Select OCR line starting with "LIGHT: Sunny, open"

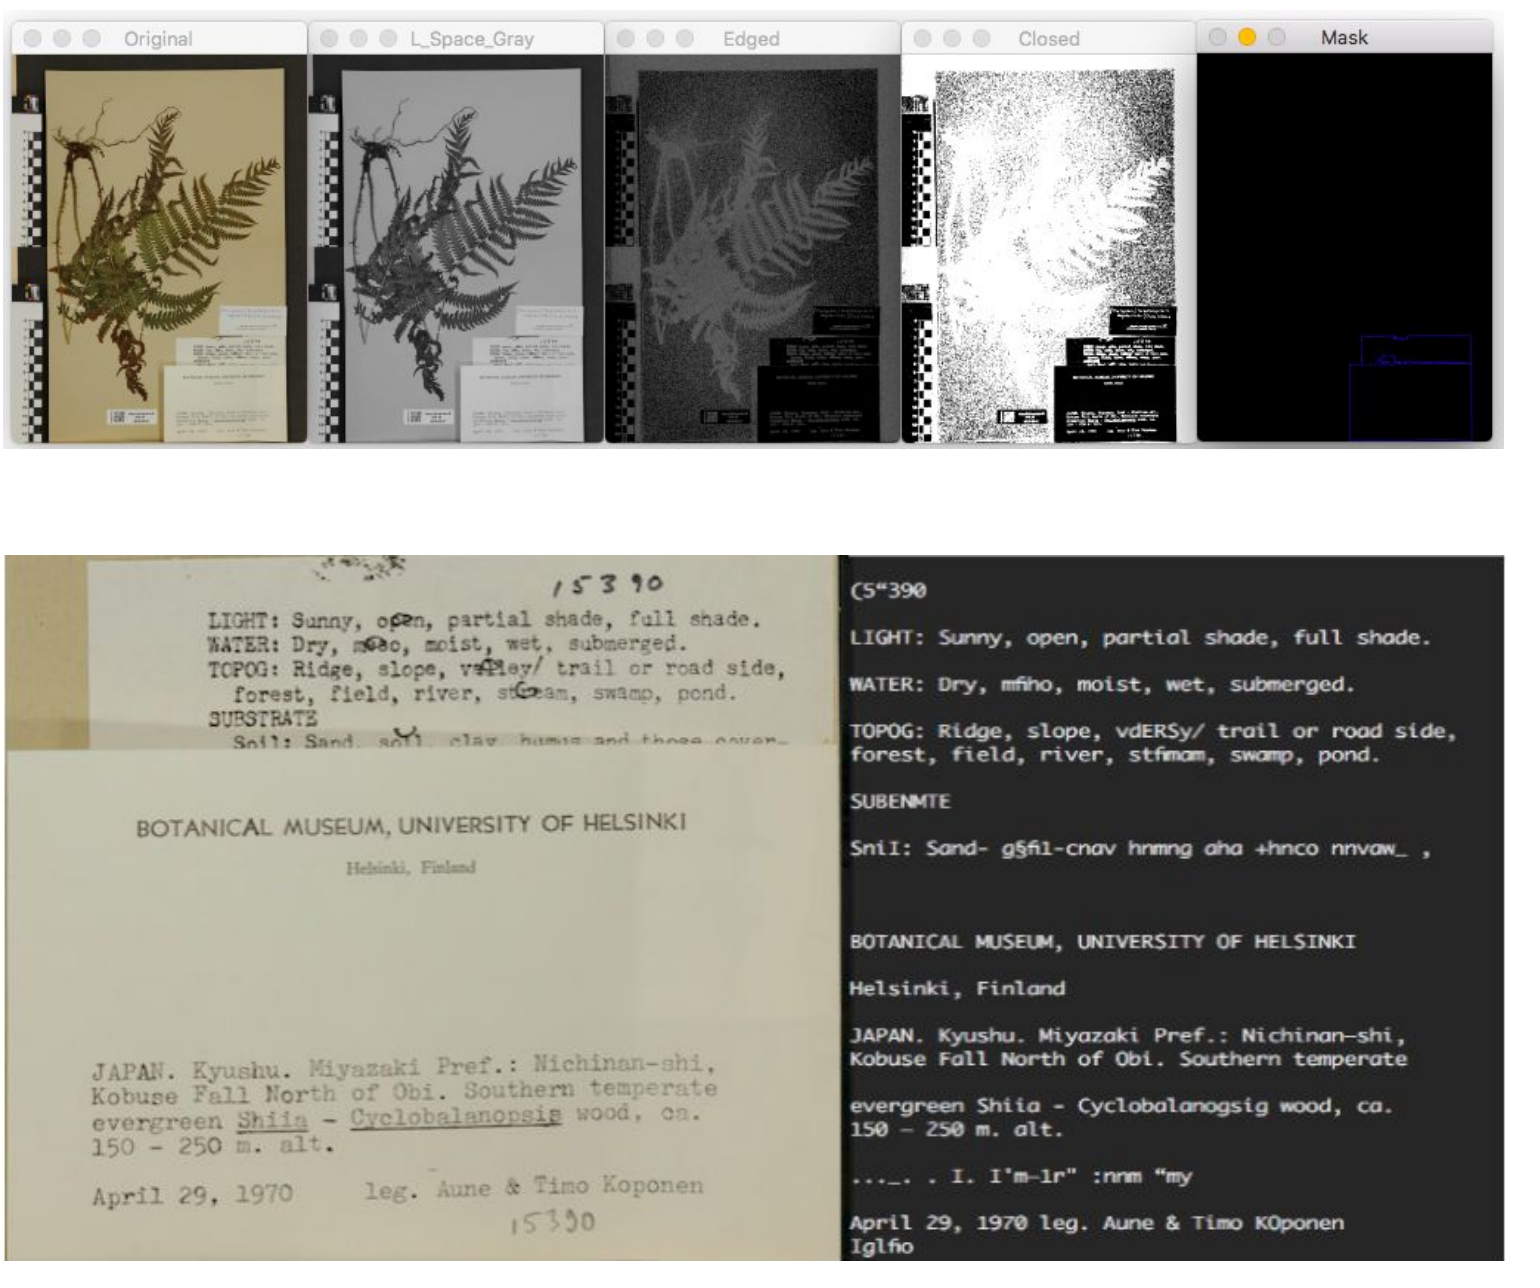click(1140, 637)
